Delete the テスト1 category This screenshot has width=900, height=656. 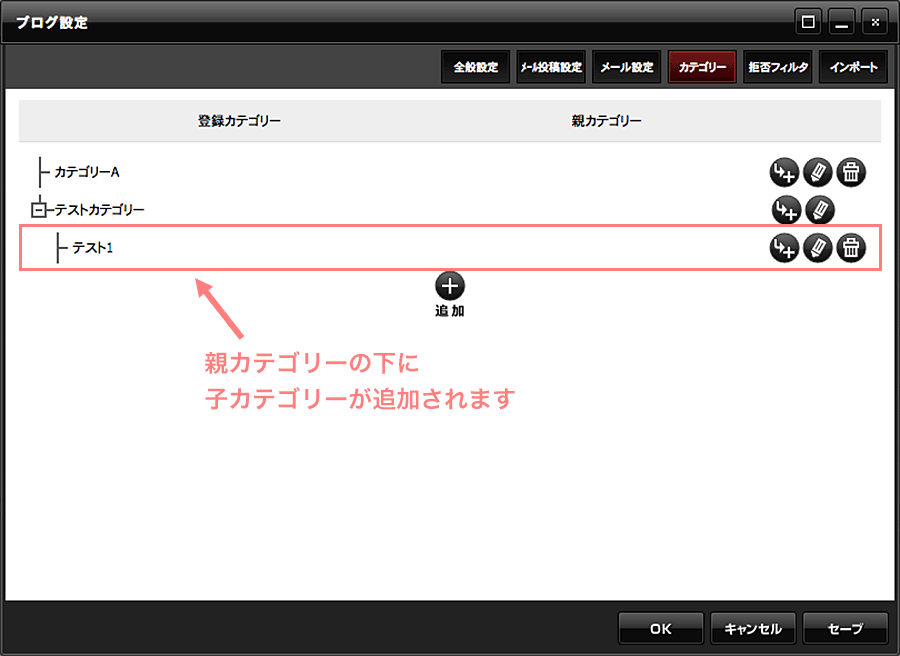pyautogui.click(x=851, y=248)
